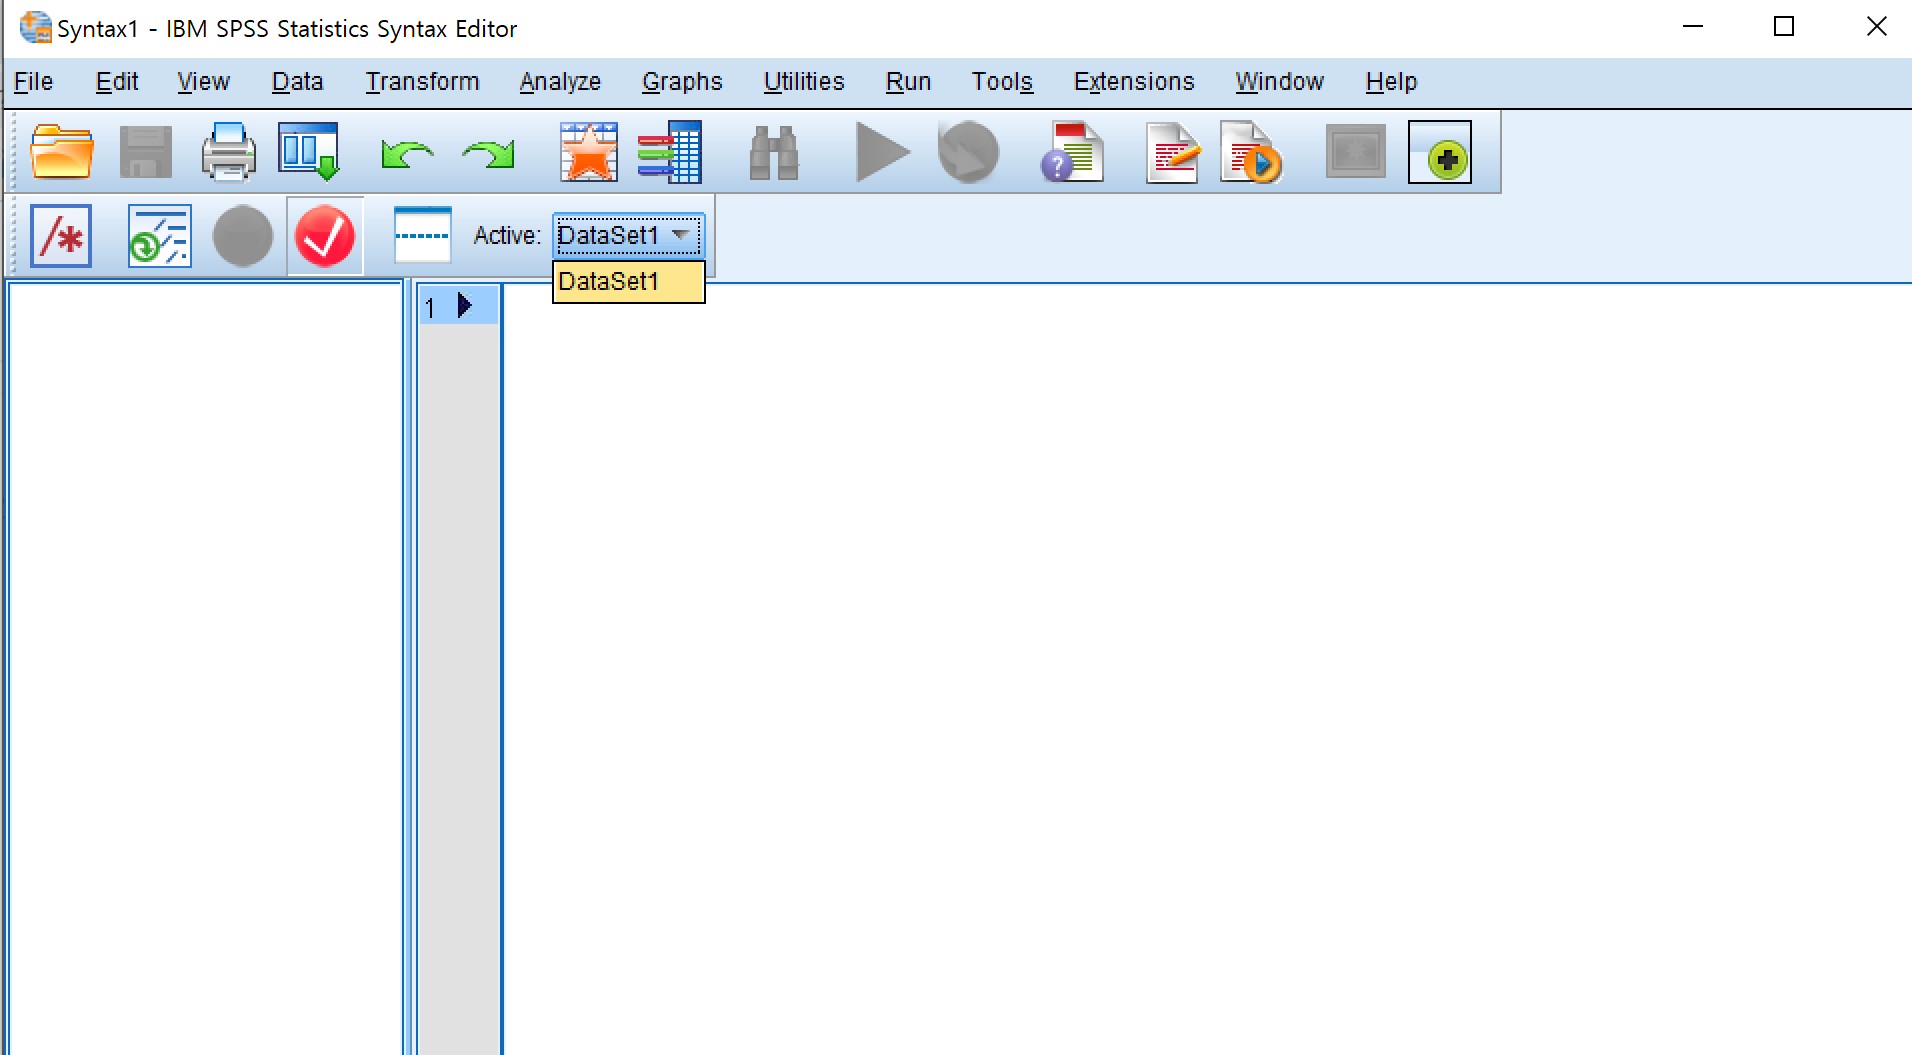This screenshot has width=1912, height=1055.
Task: Open the Graphs menu
Action: tap(682, 82)
